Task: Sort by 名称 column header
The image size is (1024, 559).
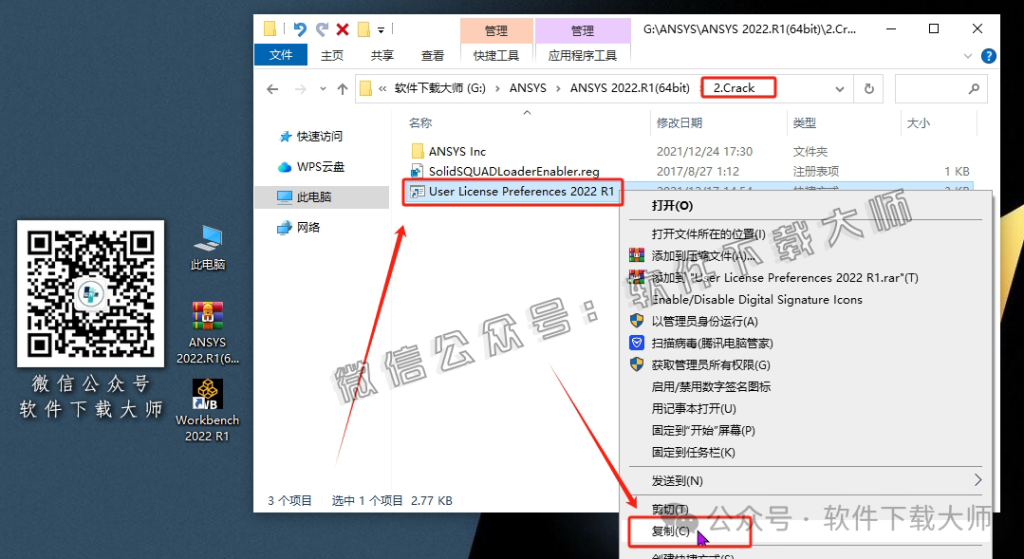Action: (x=421, y=123)
